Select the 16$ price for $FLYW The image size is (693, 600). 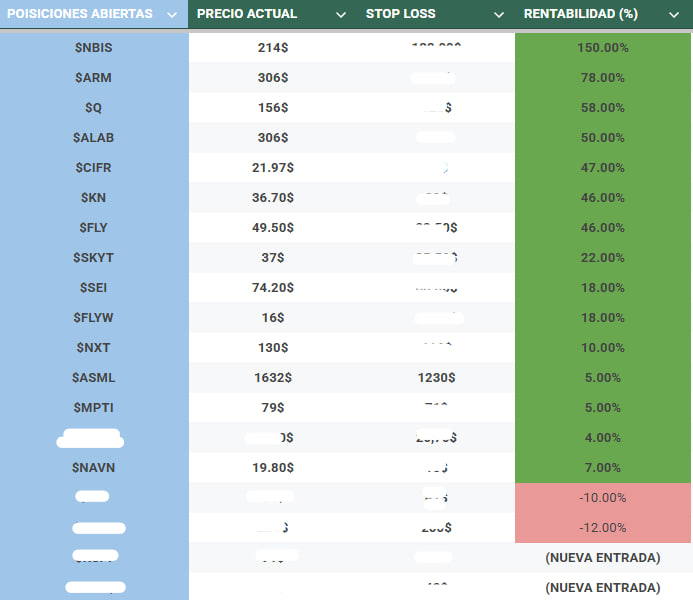273,318
